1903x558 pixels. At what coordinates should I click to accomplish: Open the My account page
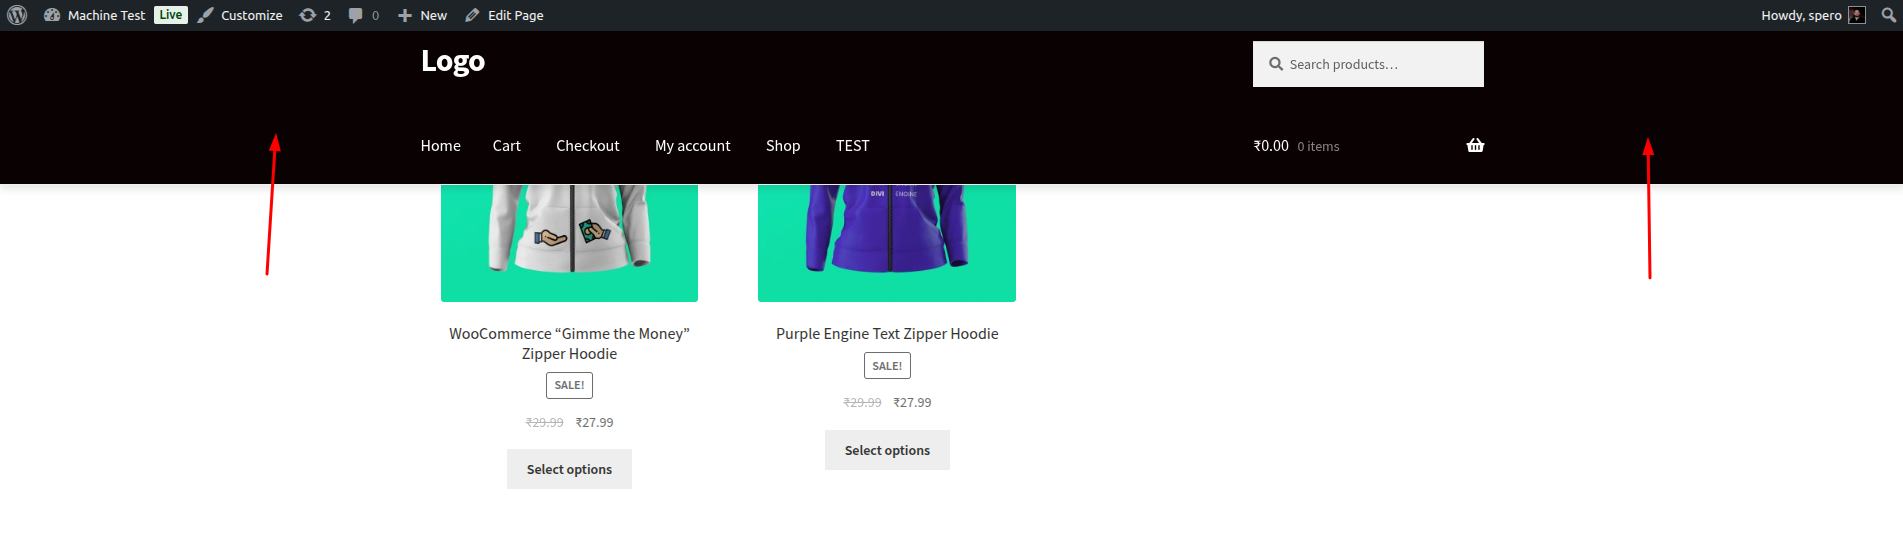(x=692, y=146)
